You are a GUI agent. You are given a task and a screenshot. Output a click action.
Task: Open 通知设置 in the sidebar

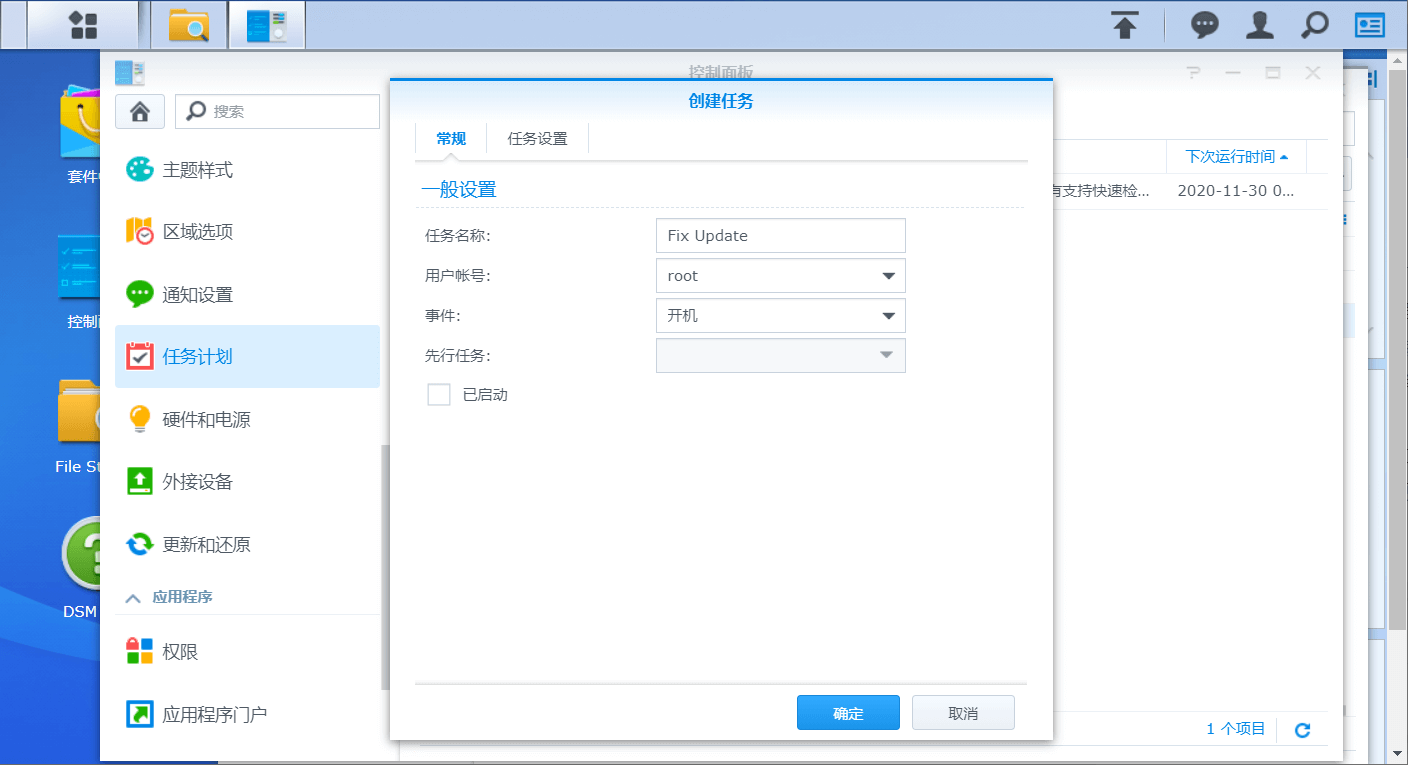tap(200, 294)
